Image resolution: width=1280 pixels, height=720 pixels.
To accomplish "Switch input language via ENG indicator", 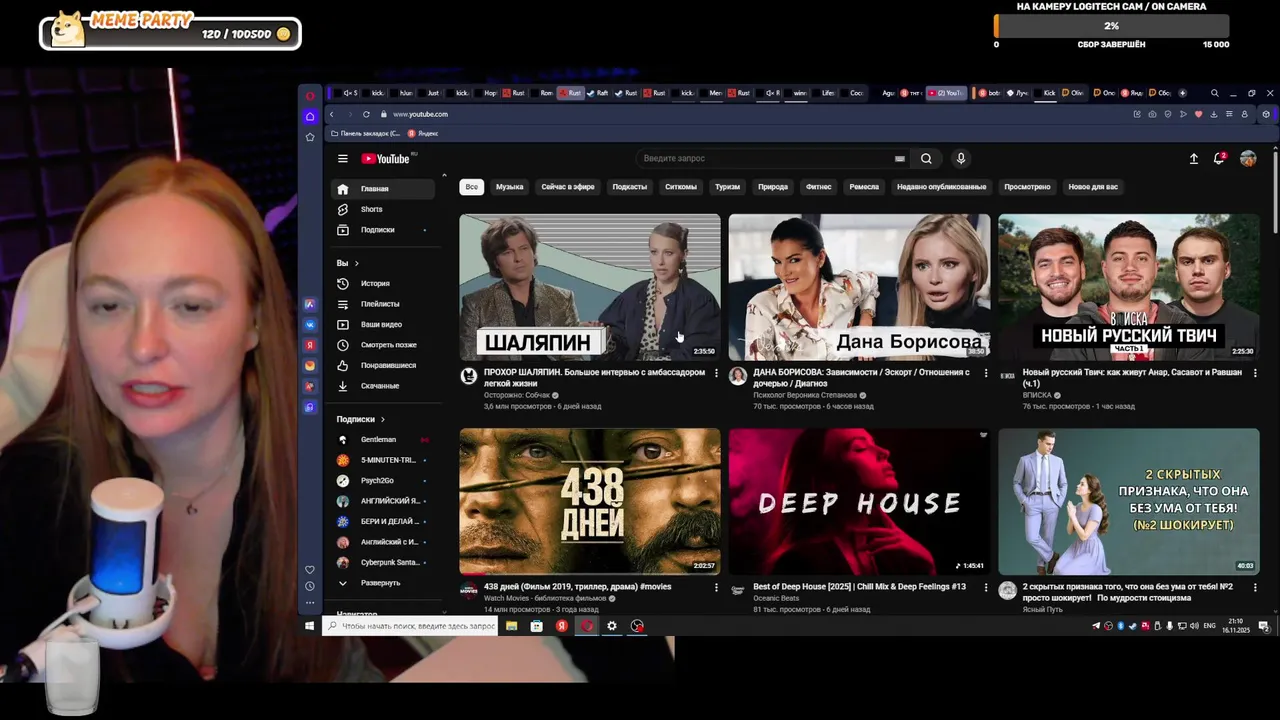I will (x=1209, y=626).
